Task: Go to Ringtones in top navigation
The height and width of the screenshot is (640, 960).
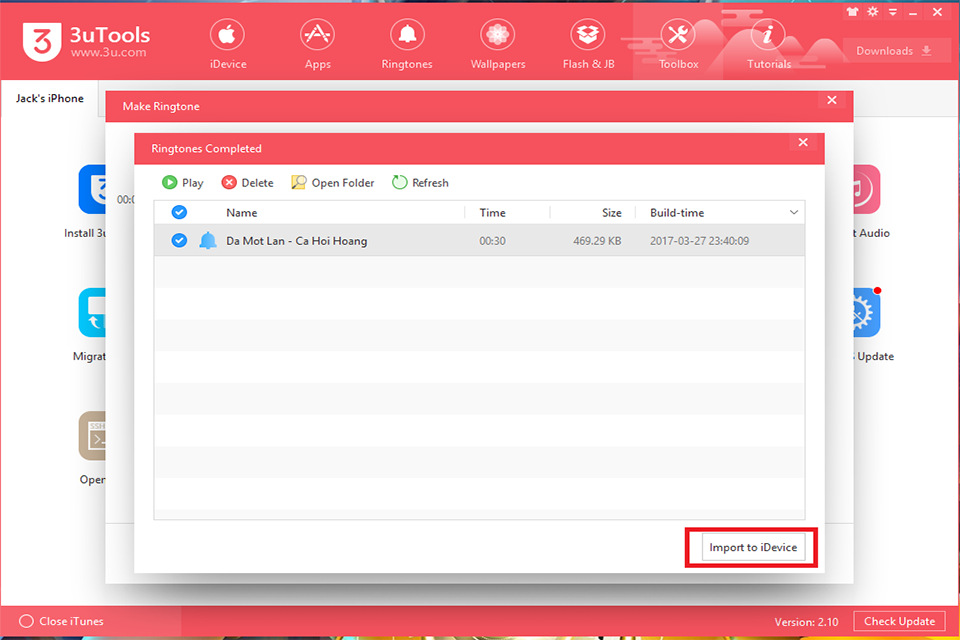Action: click(407, 44)
